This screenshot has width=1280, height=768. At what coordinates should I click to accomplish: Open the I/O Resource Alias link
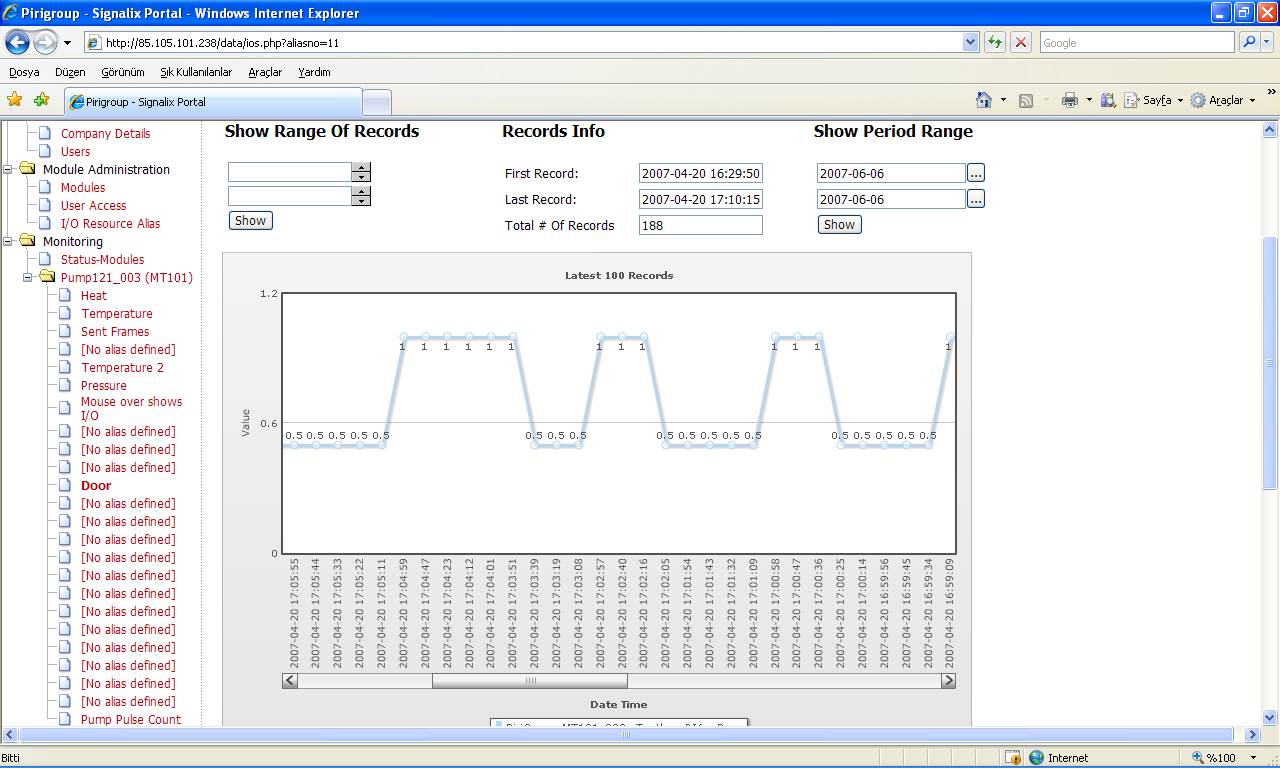click(x=110, y=223)
